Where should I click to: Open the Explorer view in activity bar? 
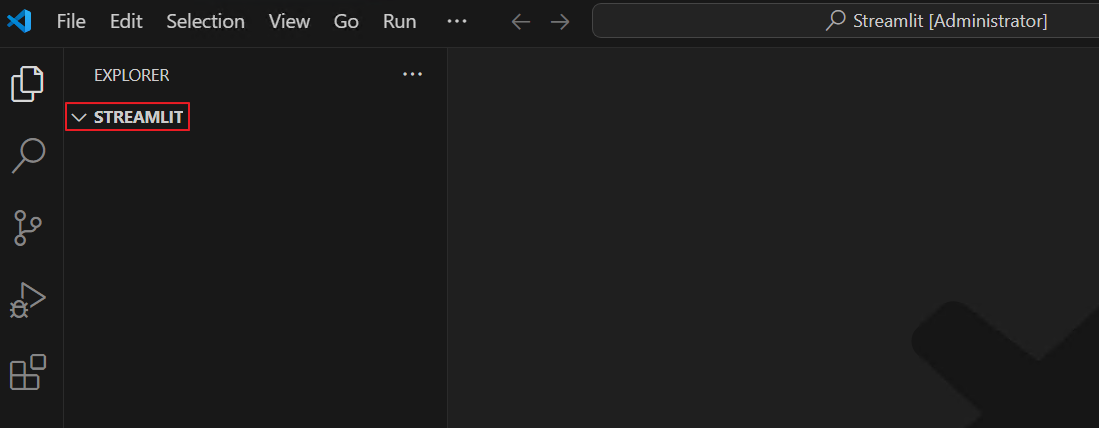[x=28, y=83]
